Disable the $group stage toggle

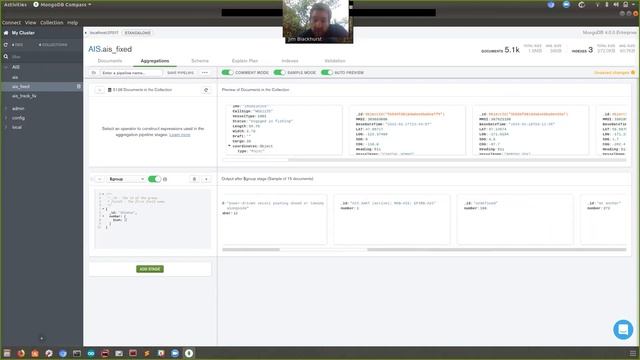pos(154,179)
